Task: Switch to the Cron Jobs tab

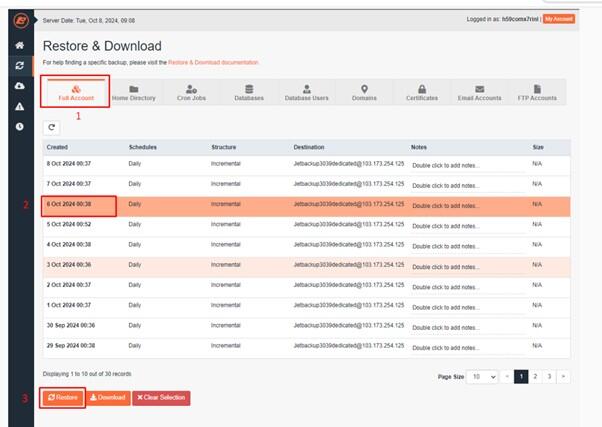Action: 191,92
